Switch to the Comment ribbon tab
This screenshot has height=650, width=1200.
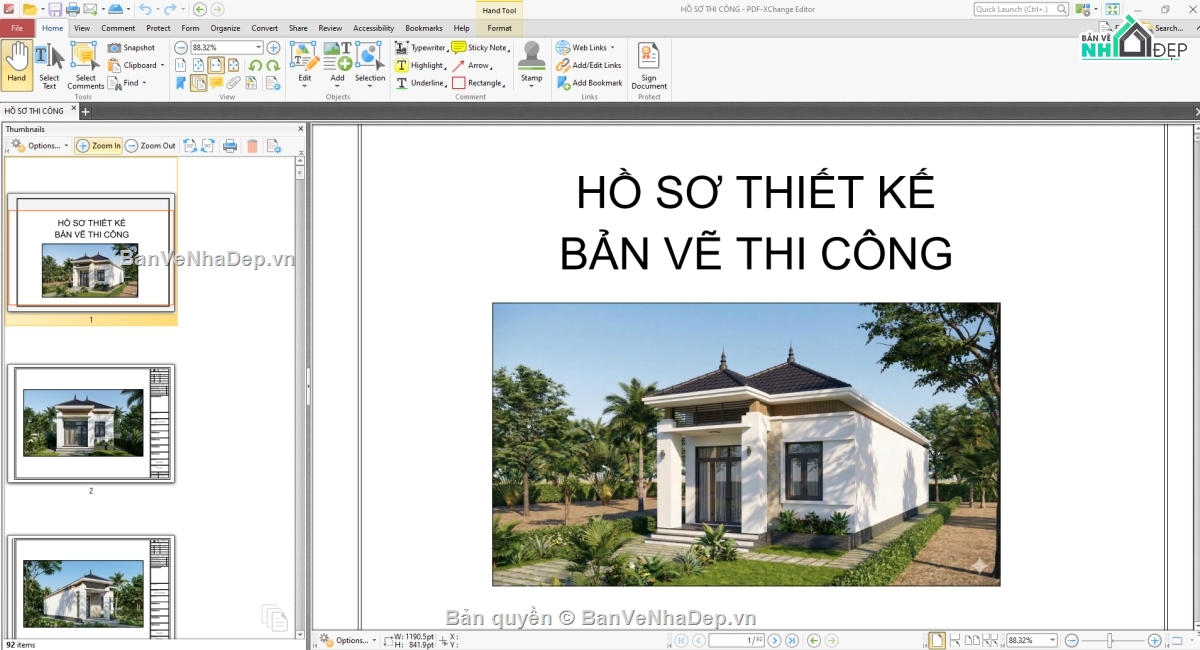pos(118,28)
